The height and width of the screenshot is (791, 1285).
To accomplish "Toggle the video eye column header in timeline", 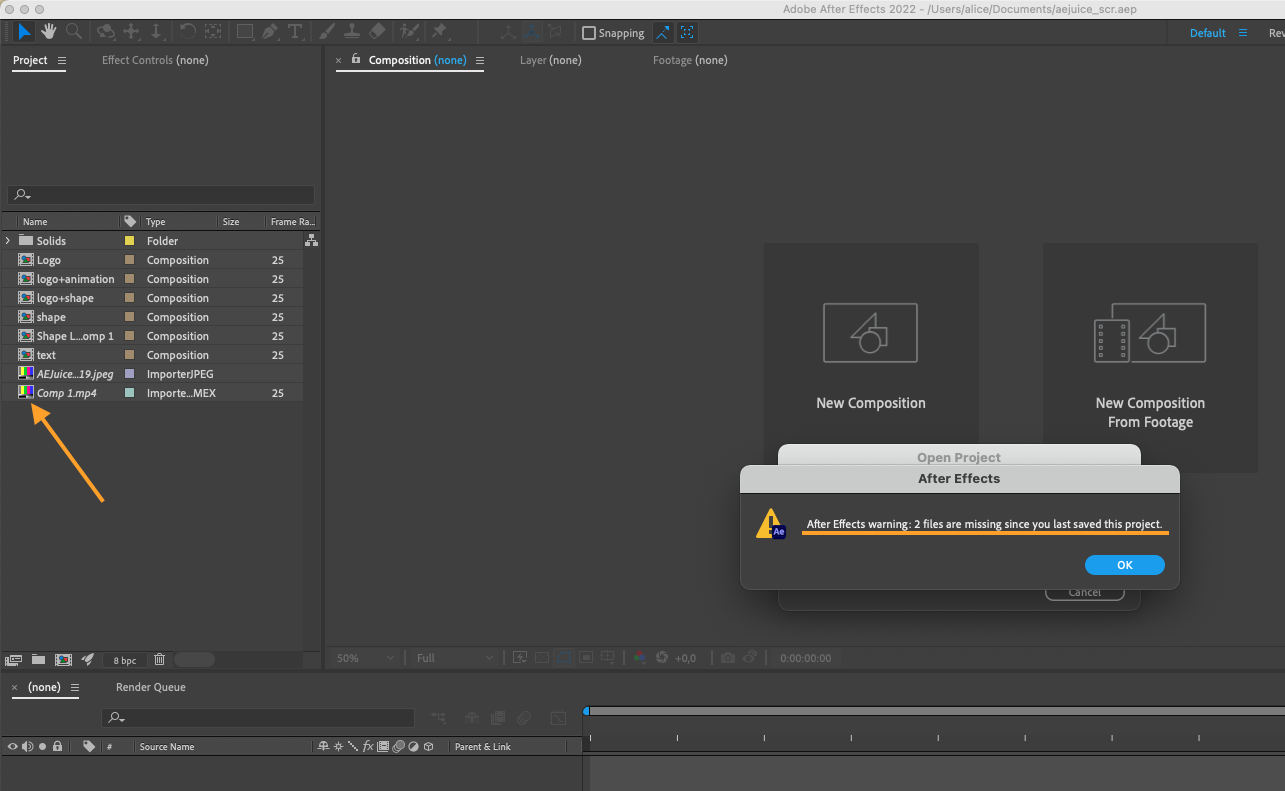I will coord(12,746).
